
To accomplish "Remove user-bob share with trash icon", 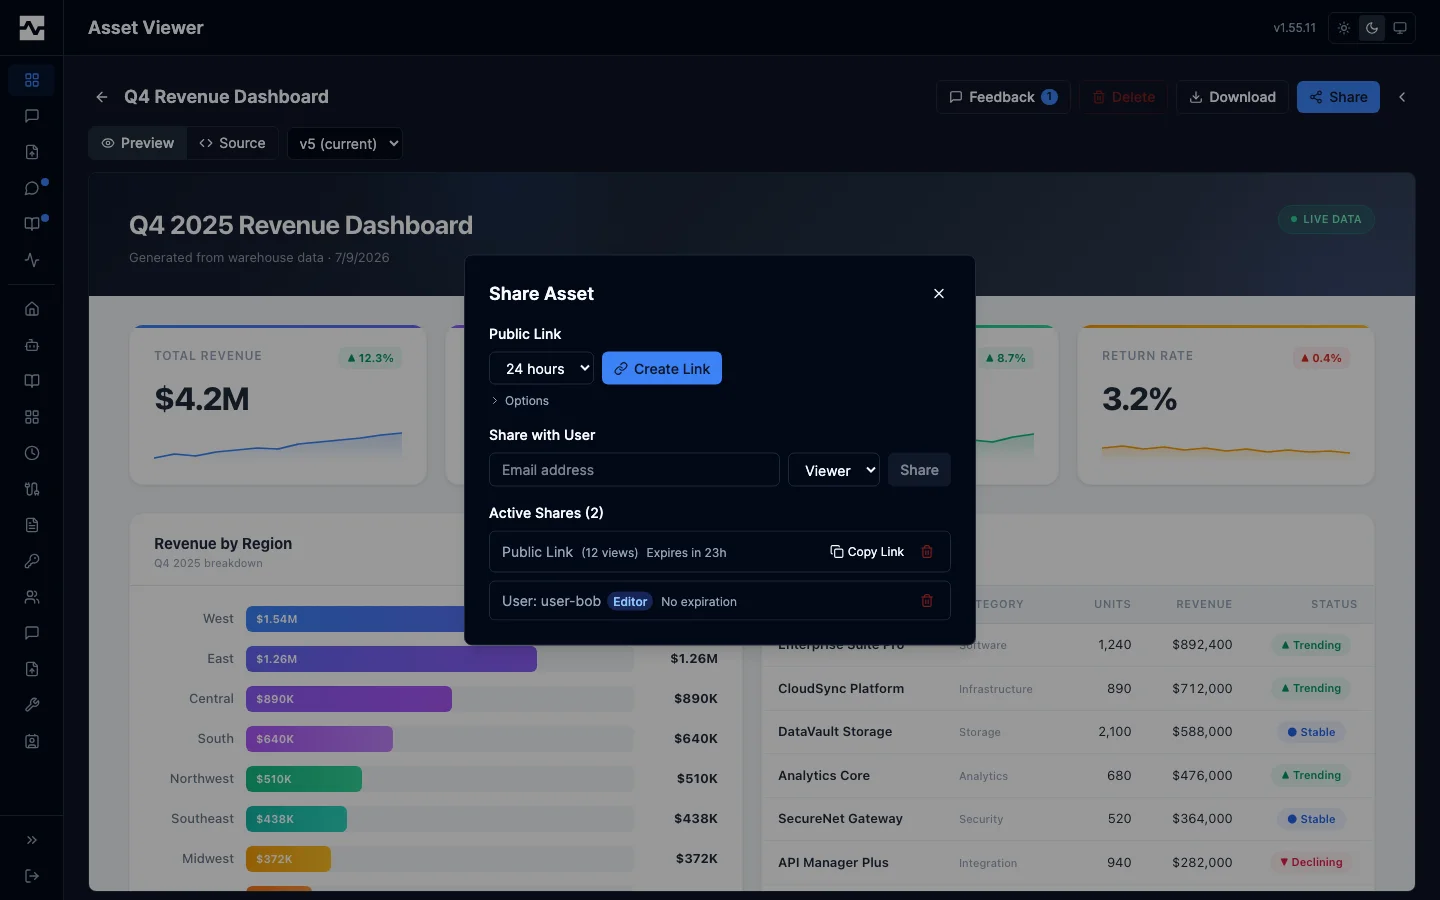I will coord(927,601).
